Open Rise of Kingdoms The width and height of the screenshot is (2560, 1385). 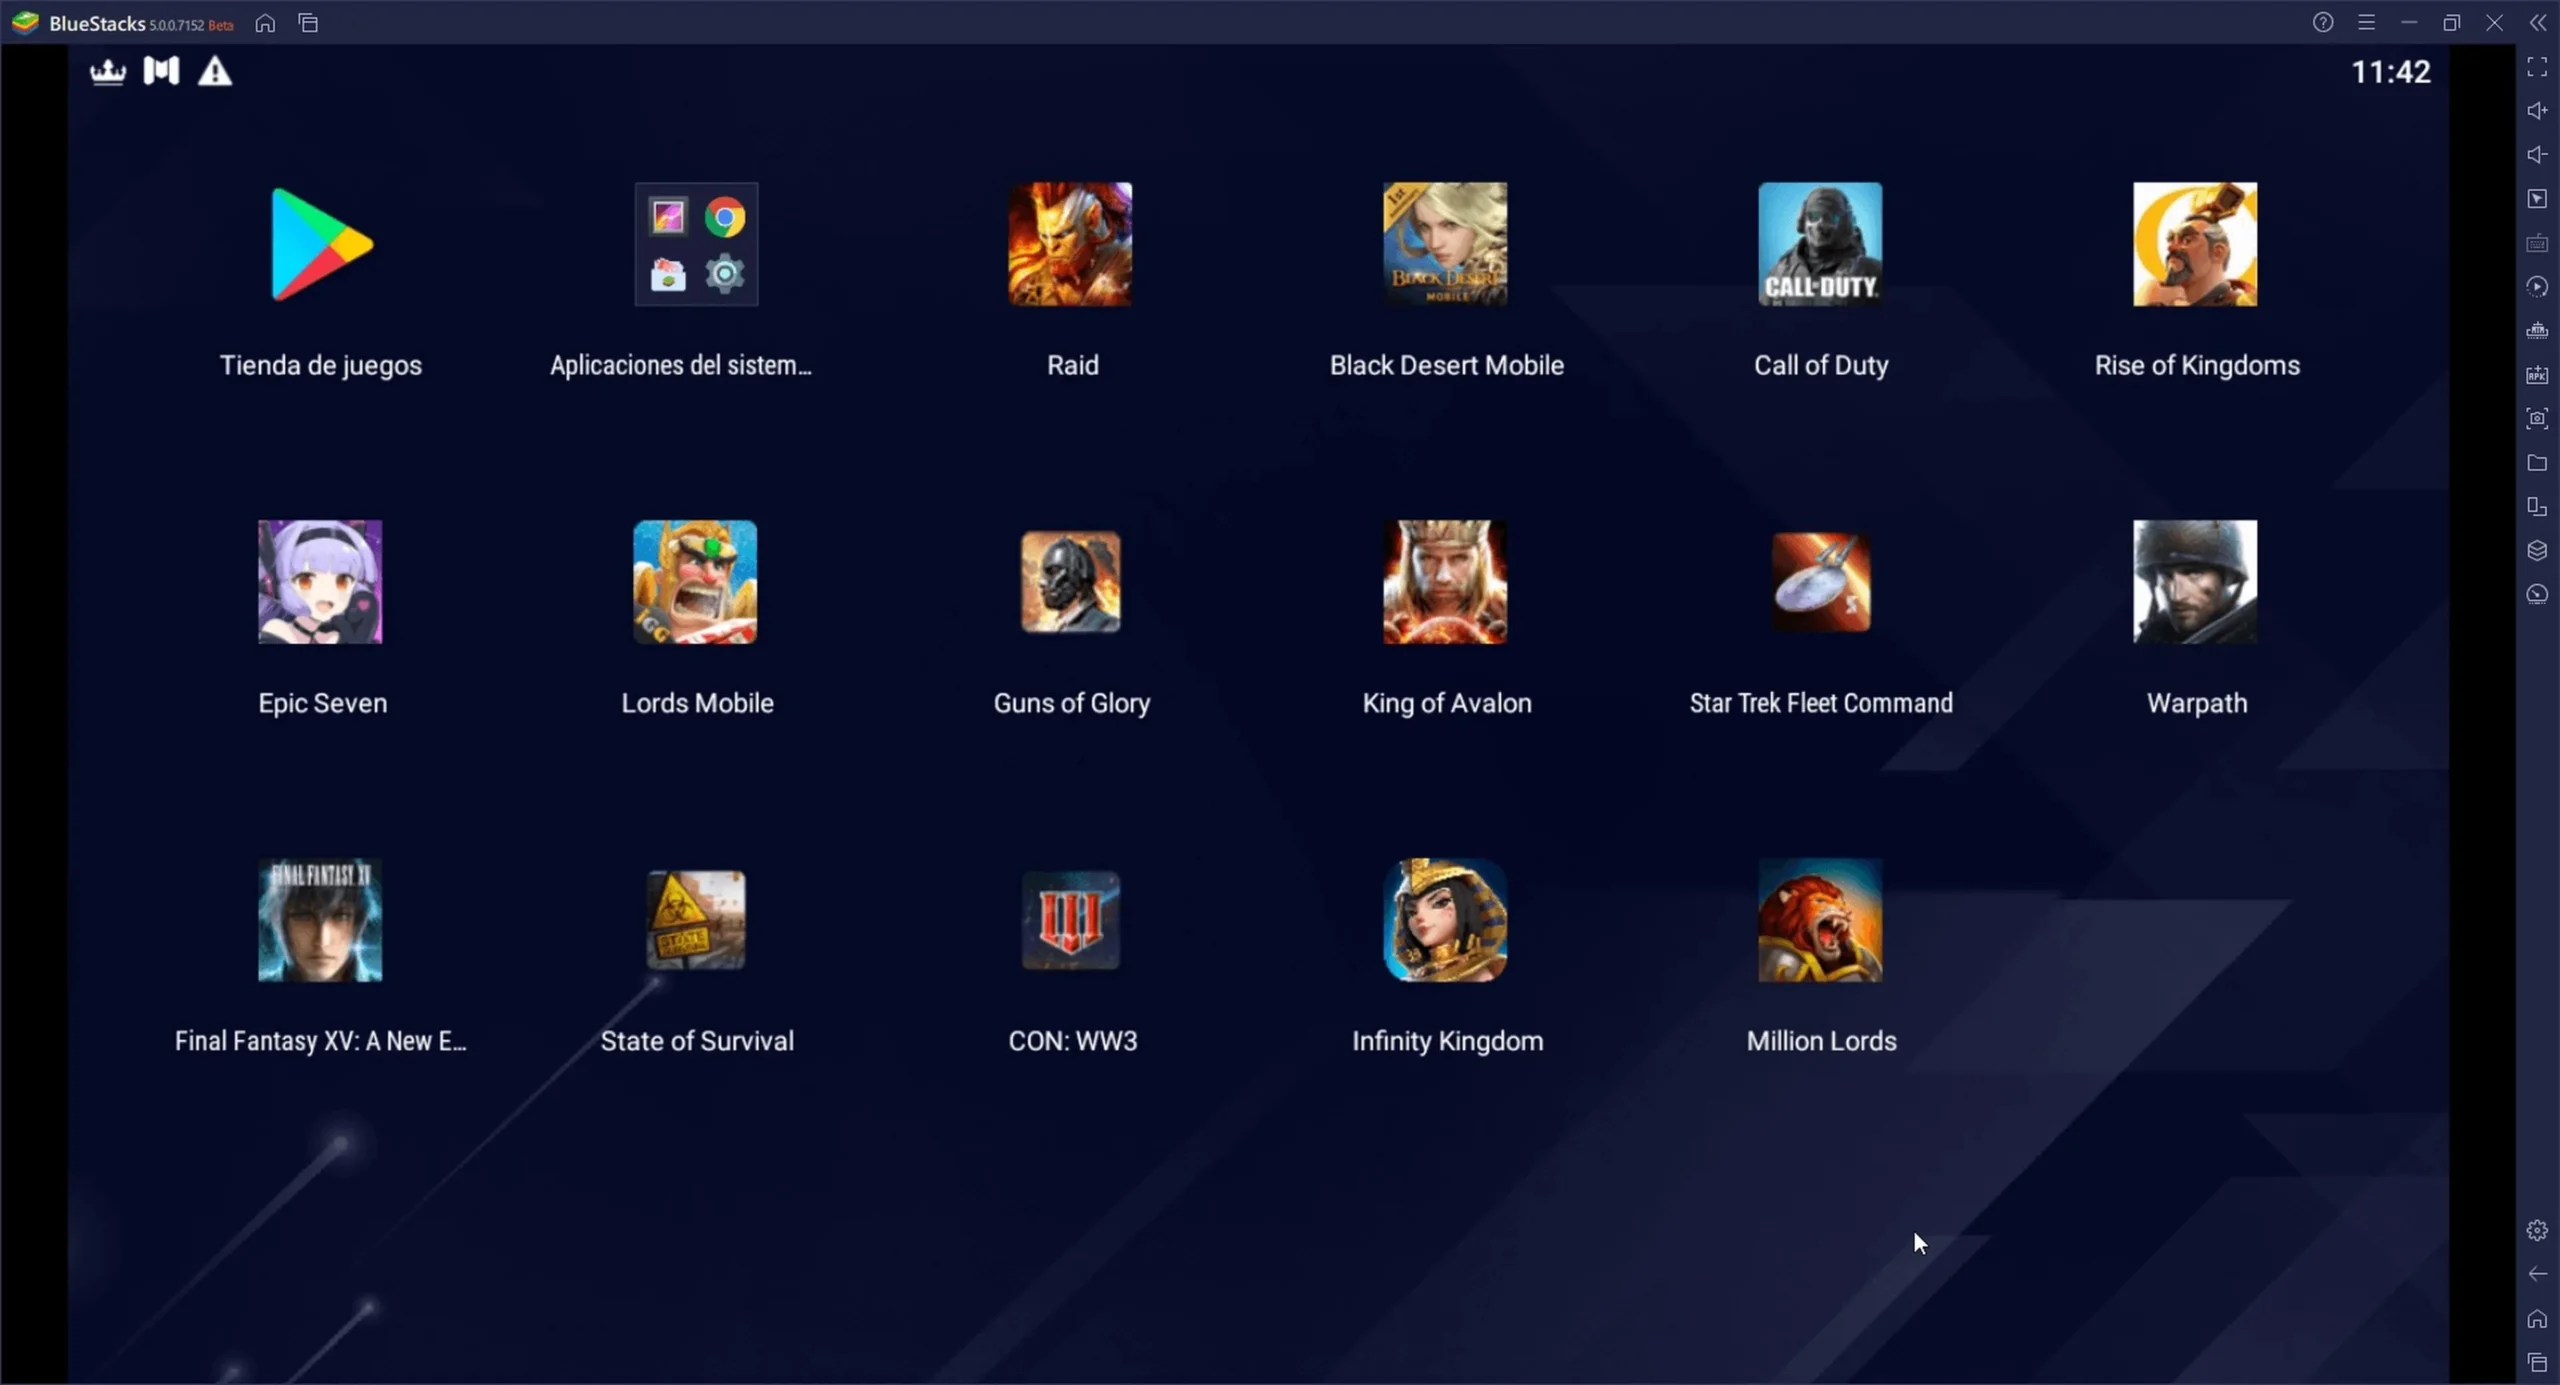click(x=2195, y=245)
